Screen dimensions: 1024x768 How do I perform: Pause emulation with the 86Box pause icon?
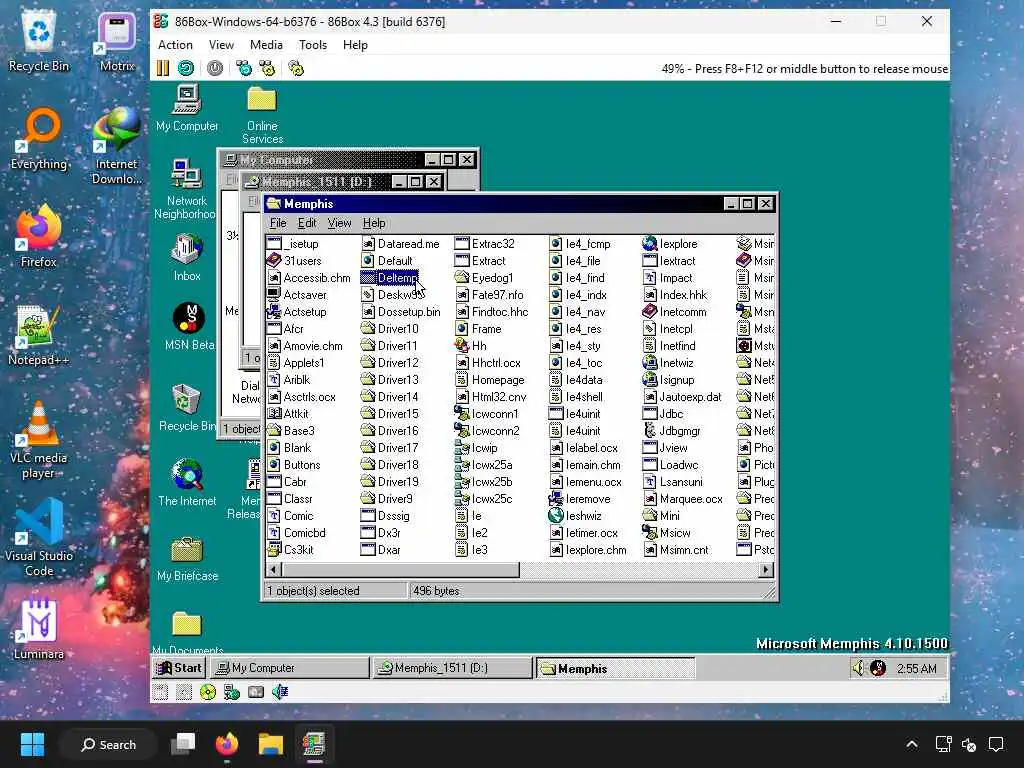(163, 68)
